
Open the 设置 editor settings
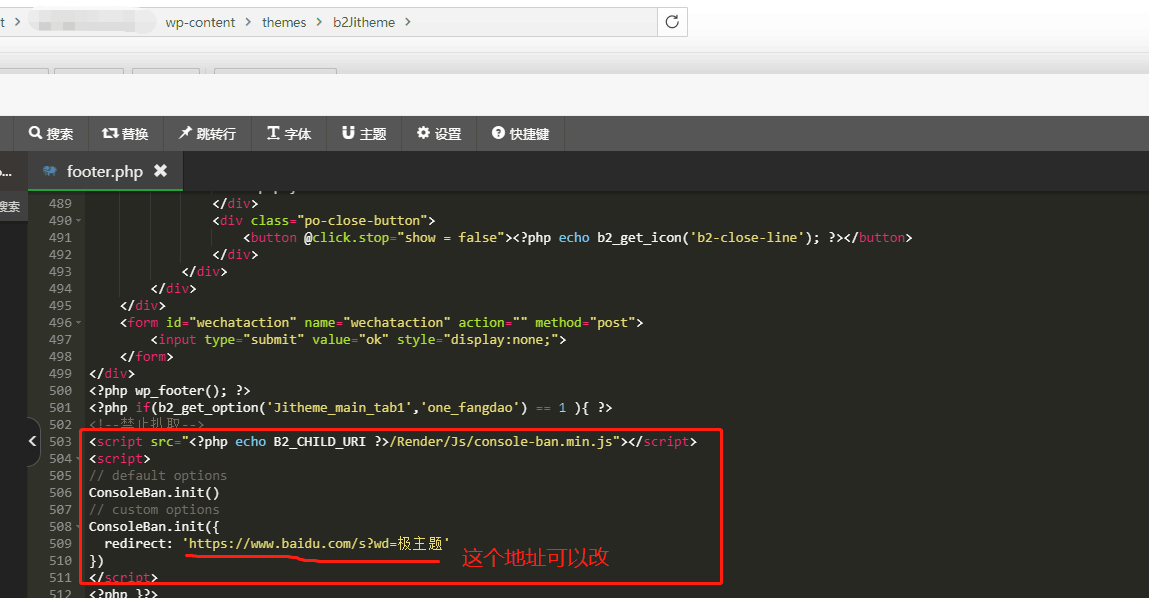(x=439, y=133)
